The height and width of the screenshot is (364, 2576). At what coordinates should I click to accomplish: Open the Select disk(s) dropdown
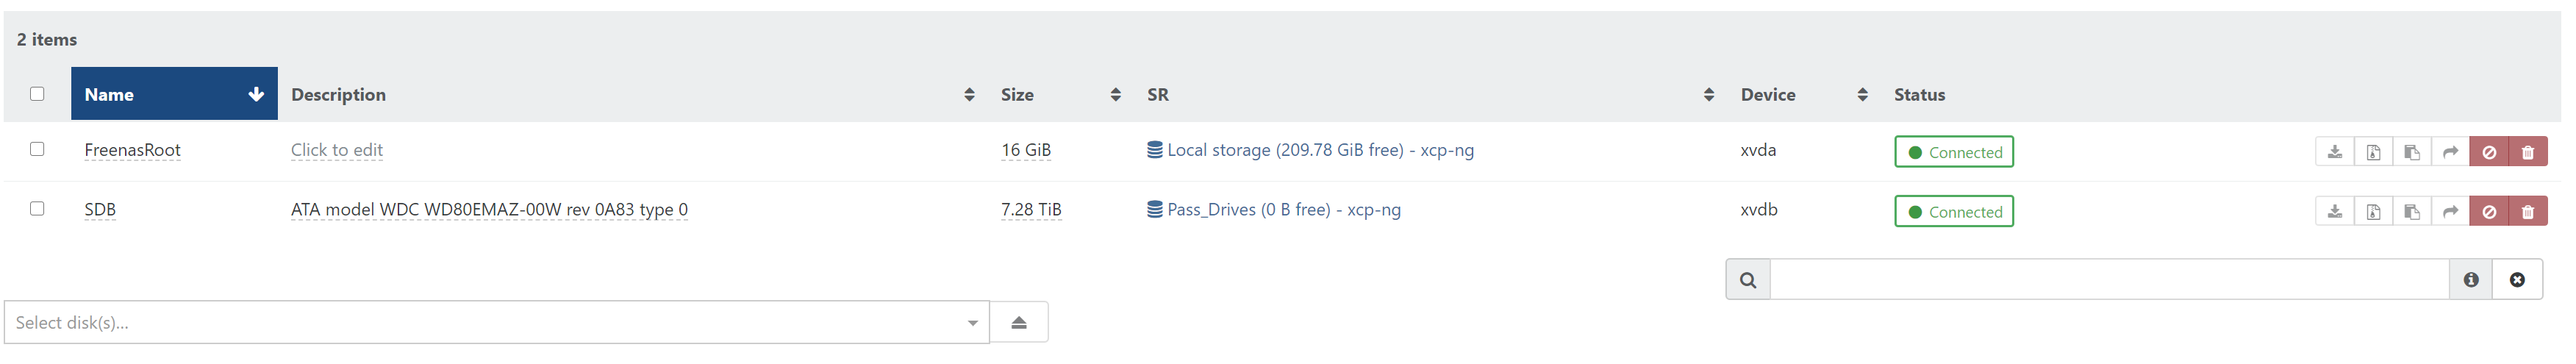(497, 322)
